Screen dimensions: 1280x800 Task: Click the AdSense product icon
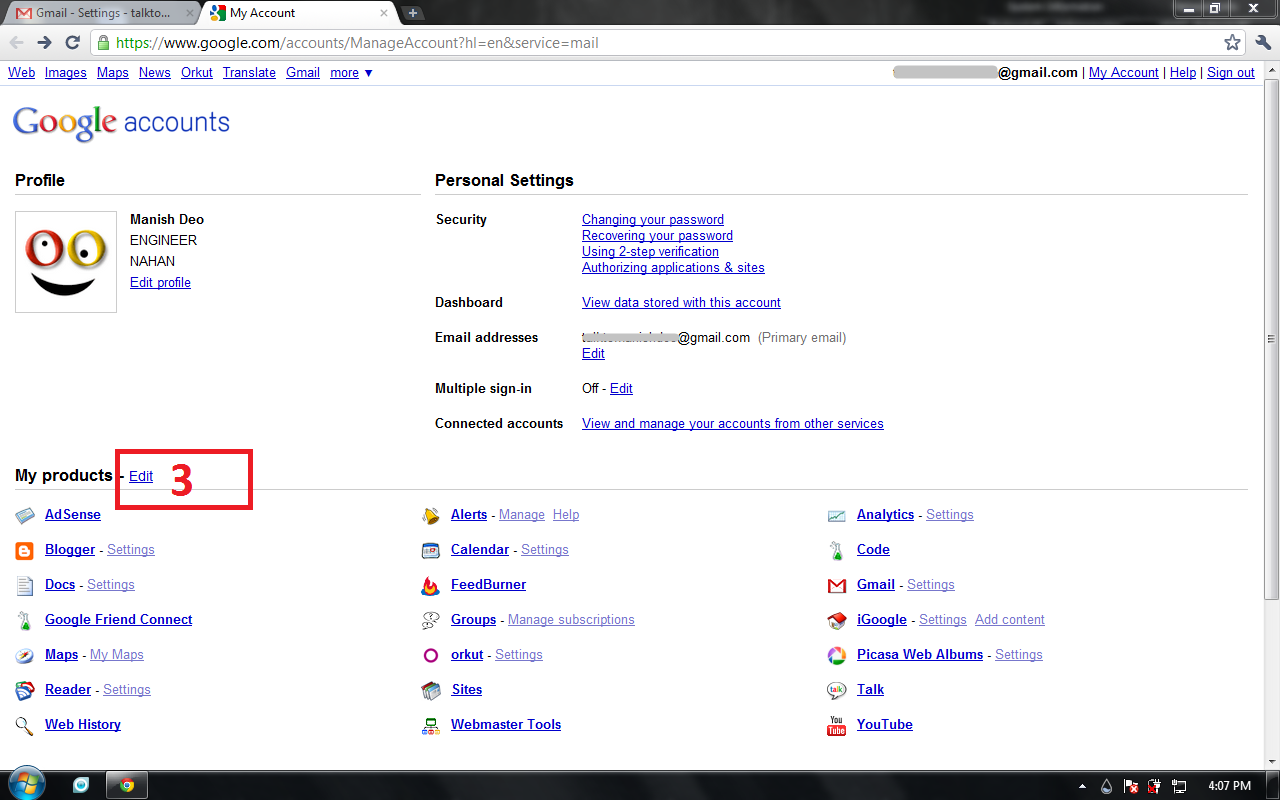tap(25, 515)
